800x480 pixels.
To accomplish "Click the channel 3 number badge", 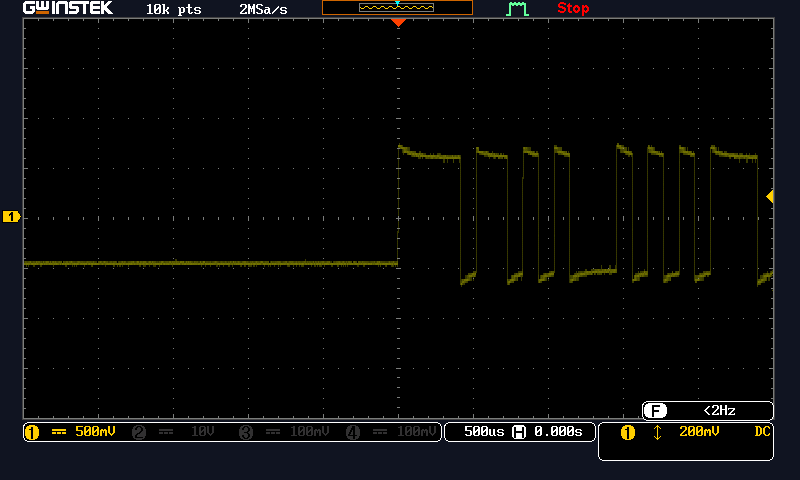I will coord(246,433).
